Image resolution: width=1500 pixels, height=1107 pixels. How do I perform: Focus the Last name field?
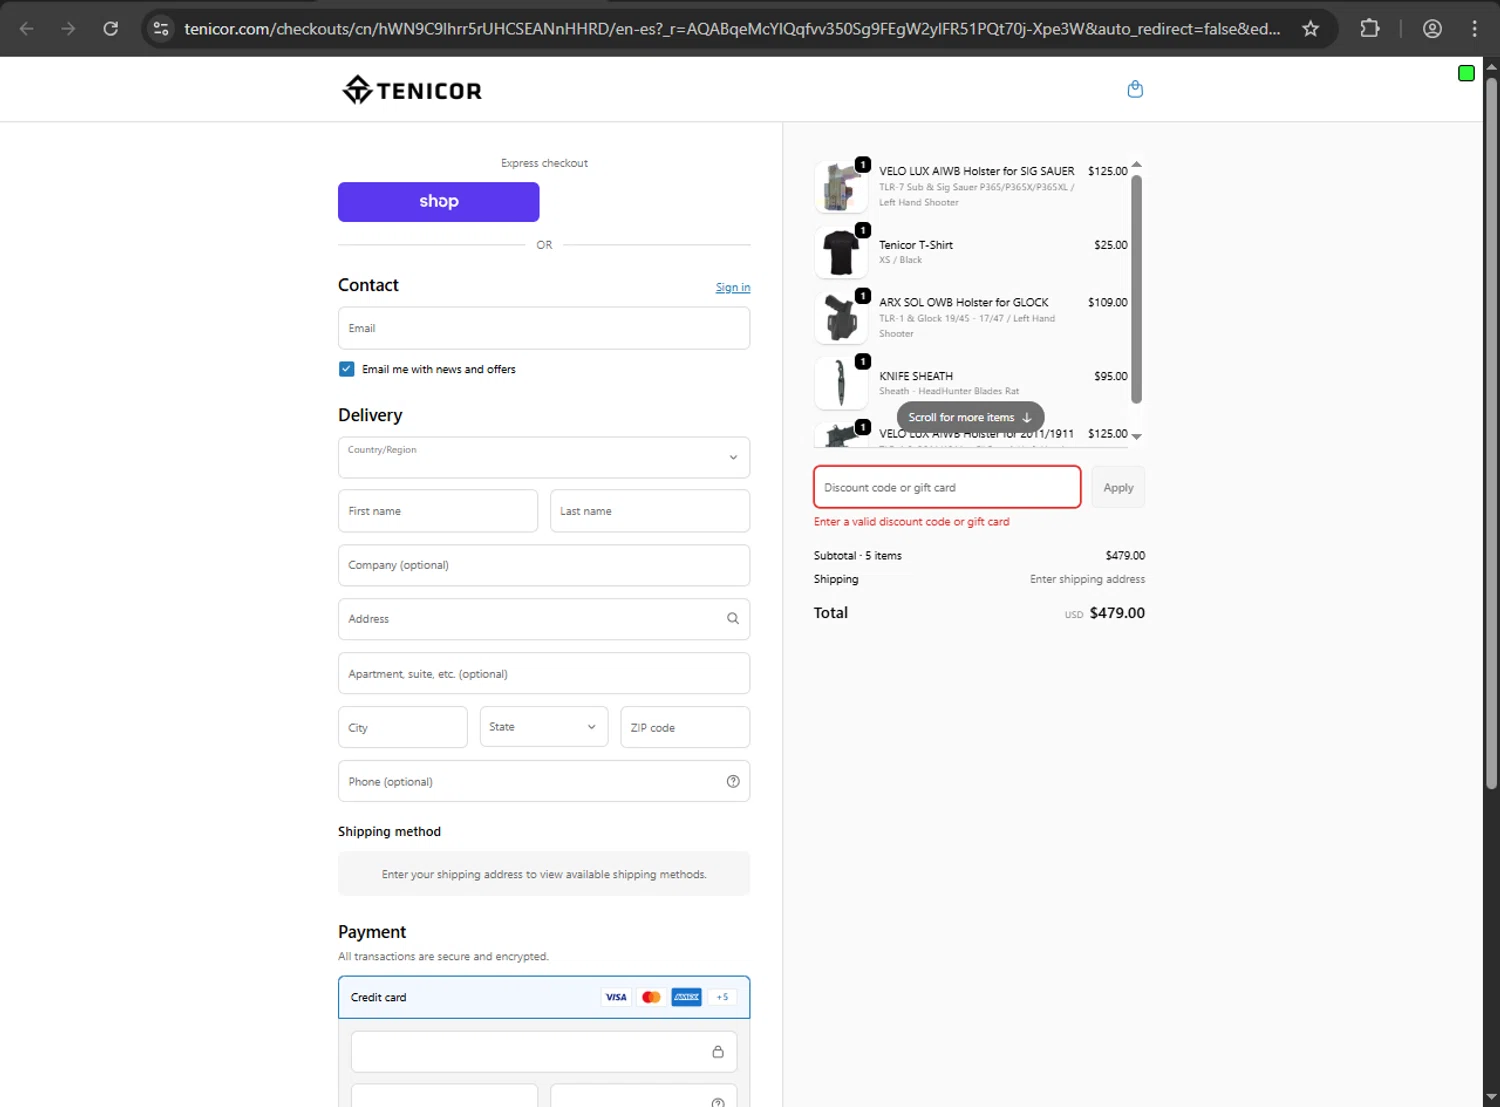(650, 511)
